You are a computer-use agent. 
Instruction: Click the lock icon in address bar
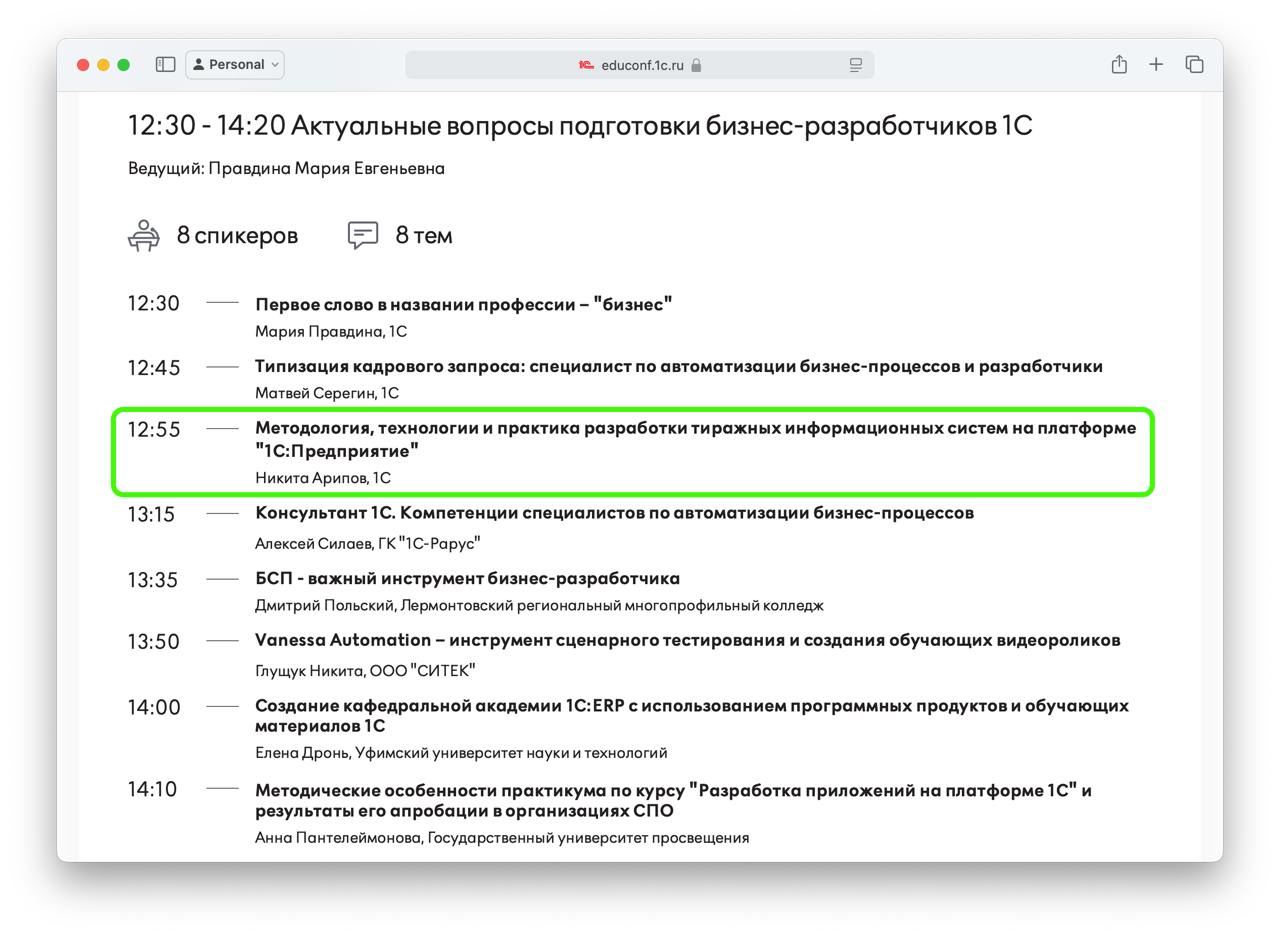click(696, 65)
